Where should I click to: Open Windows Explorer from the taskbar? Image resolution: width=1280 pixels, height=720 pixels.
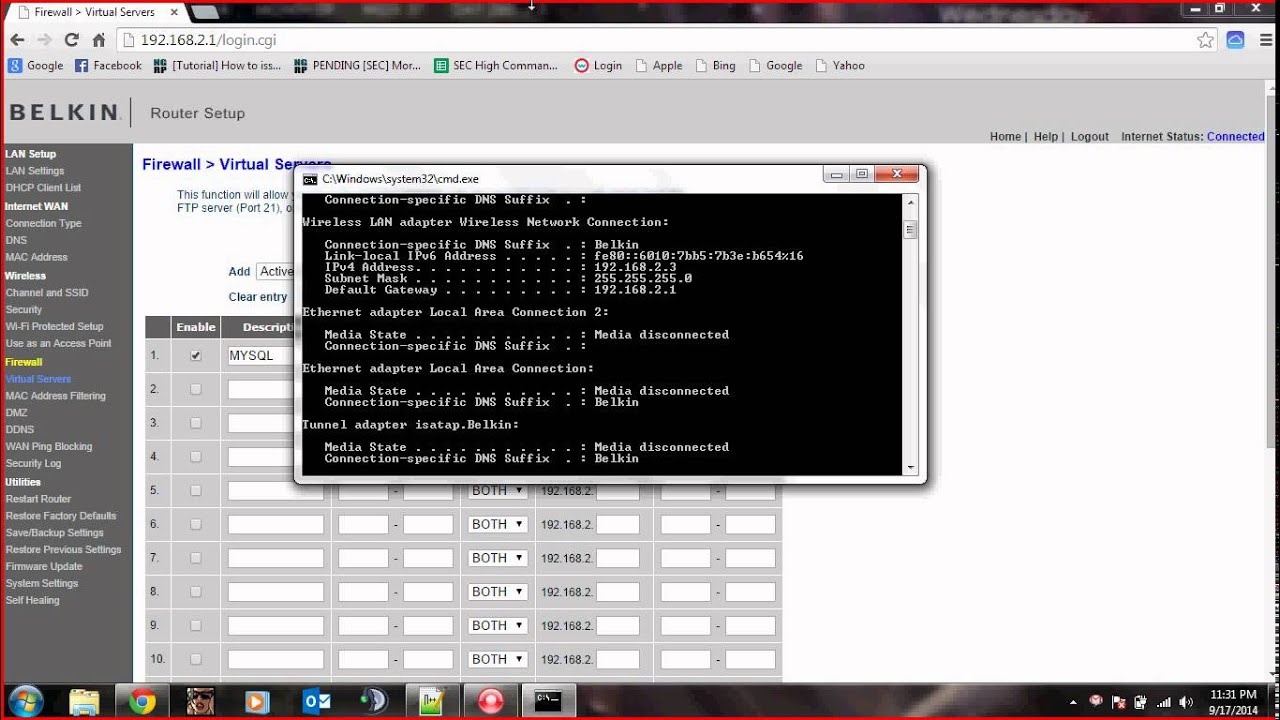[84, 701]
